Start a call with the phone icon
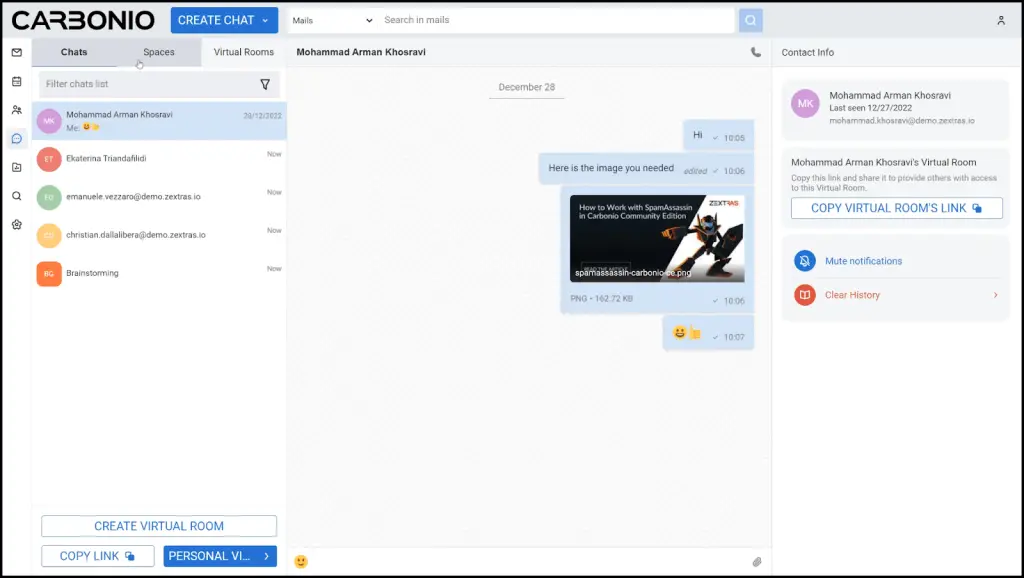 [x=756, y=52]
